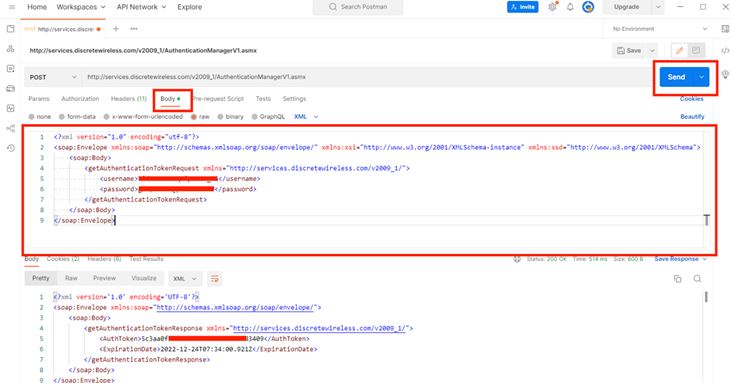The image size is (731, 383).
Task: Open notifications bell icon
Action: 570,7
